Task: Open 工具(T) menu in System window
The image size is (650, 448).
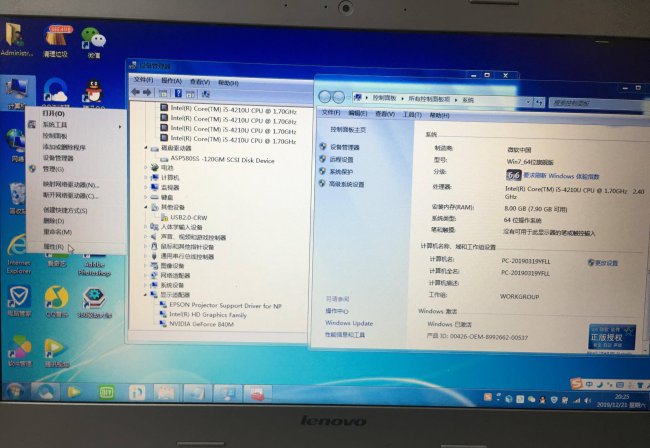Action: (412, 114)
